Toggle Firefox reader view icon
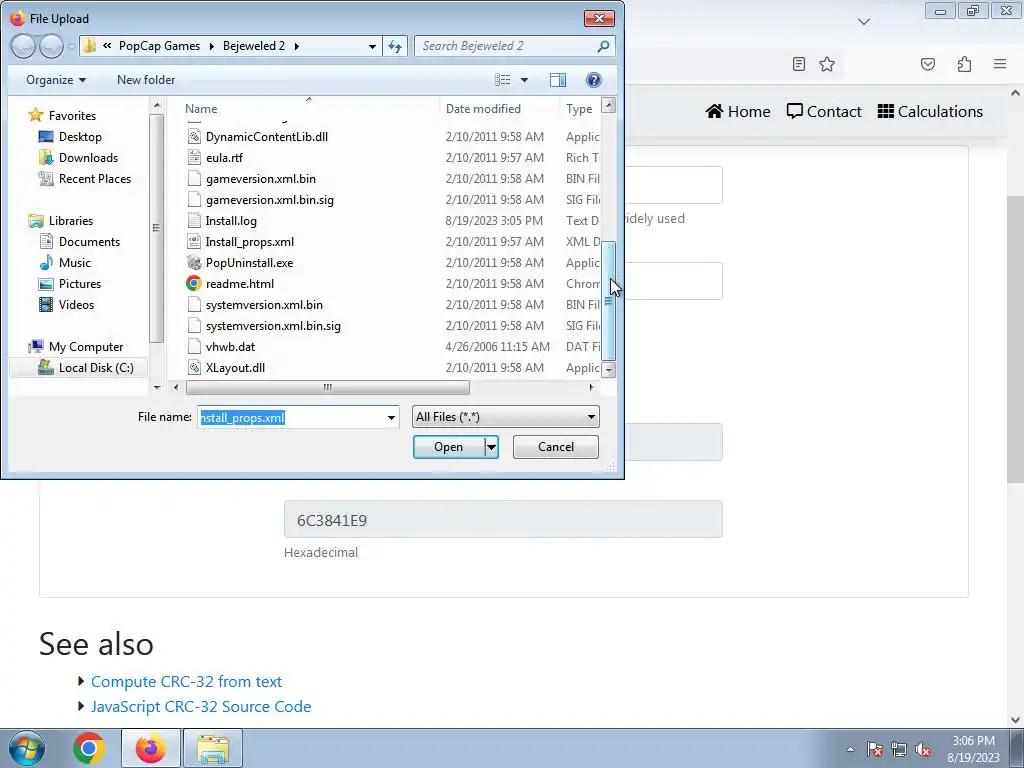Image resolution: width=1024 pixels, height=768 pixels. point(798,64)
